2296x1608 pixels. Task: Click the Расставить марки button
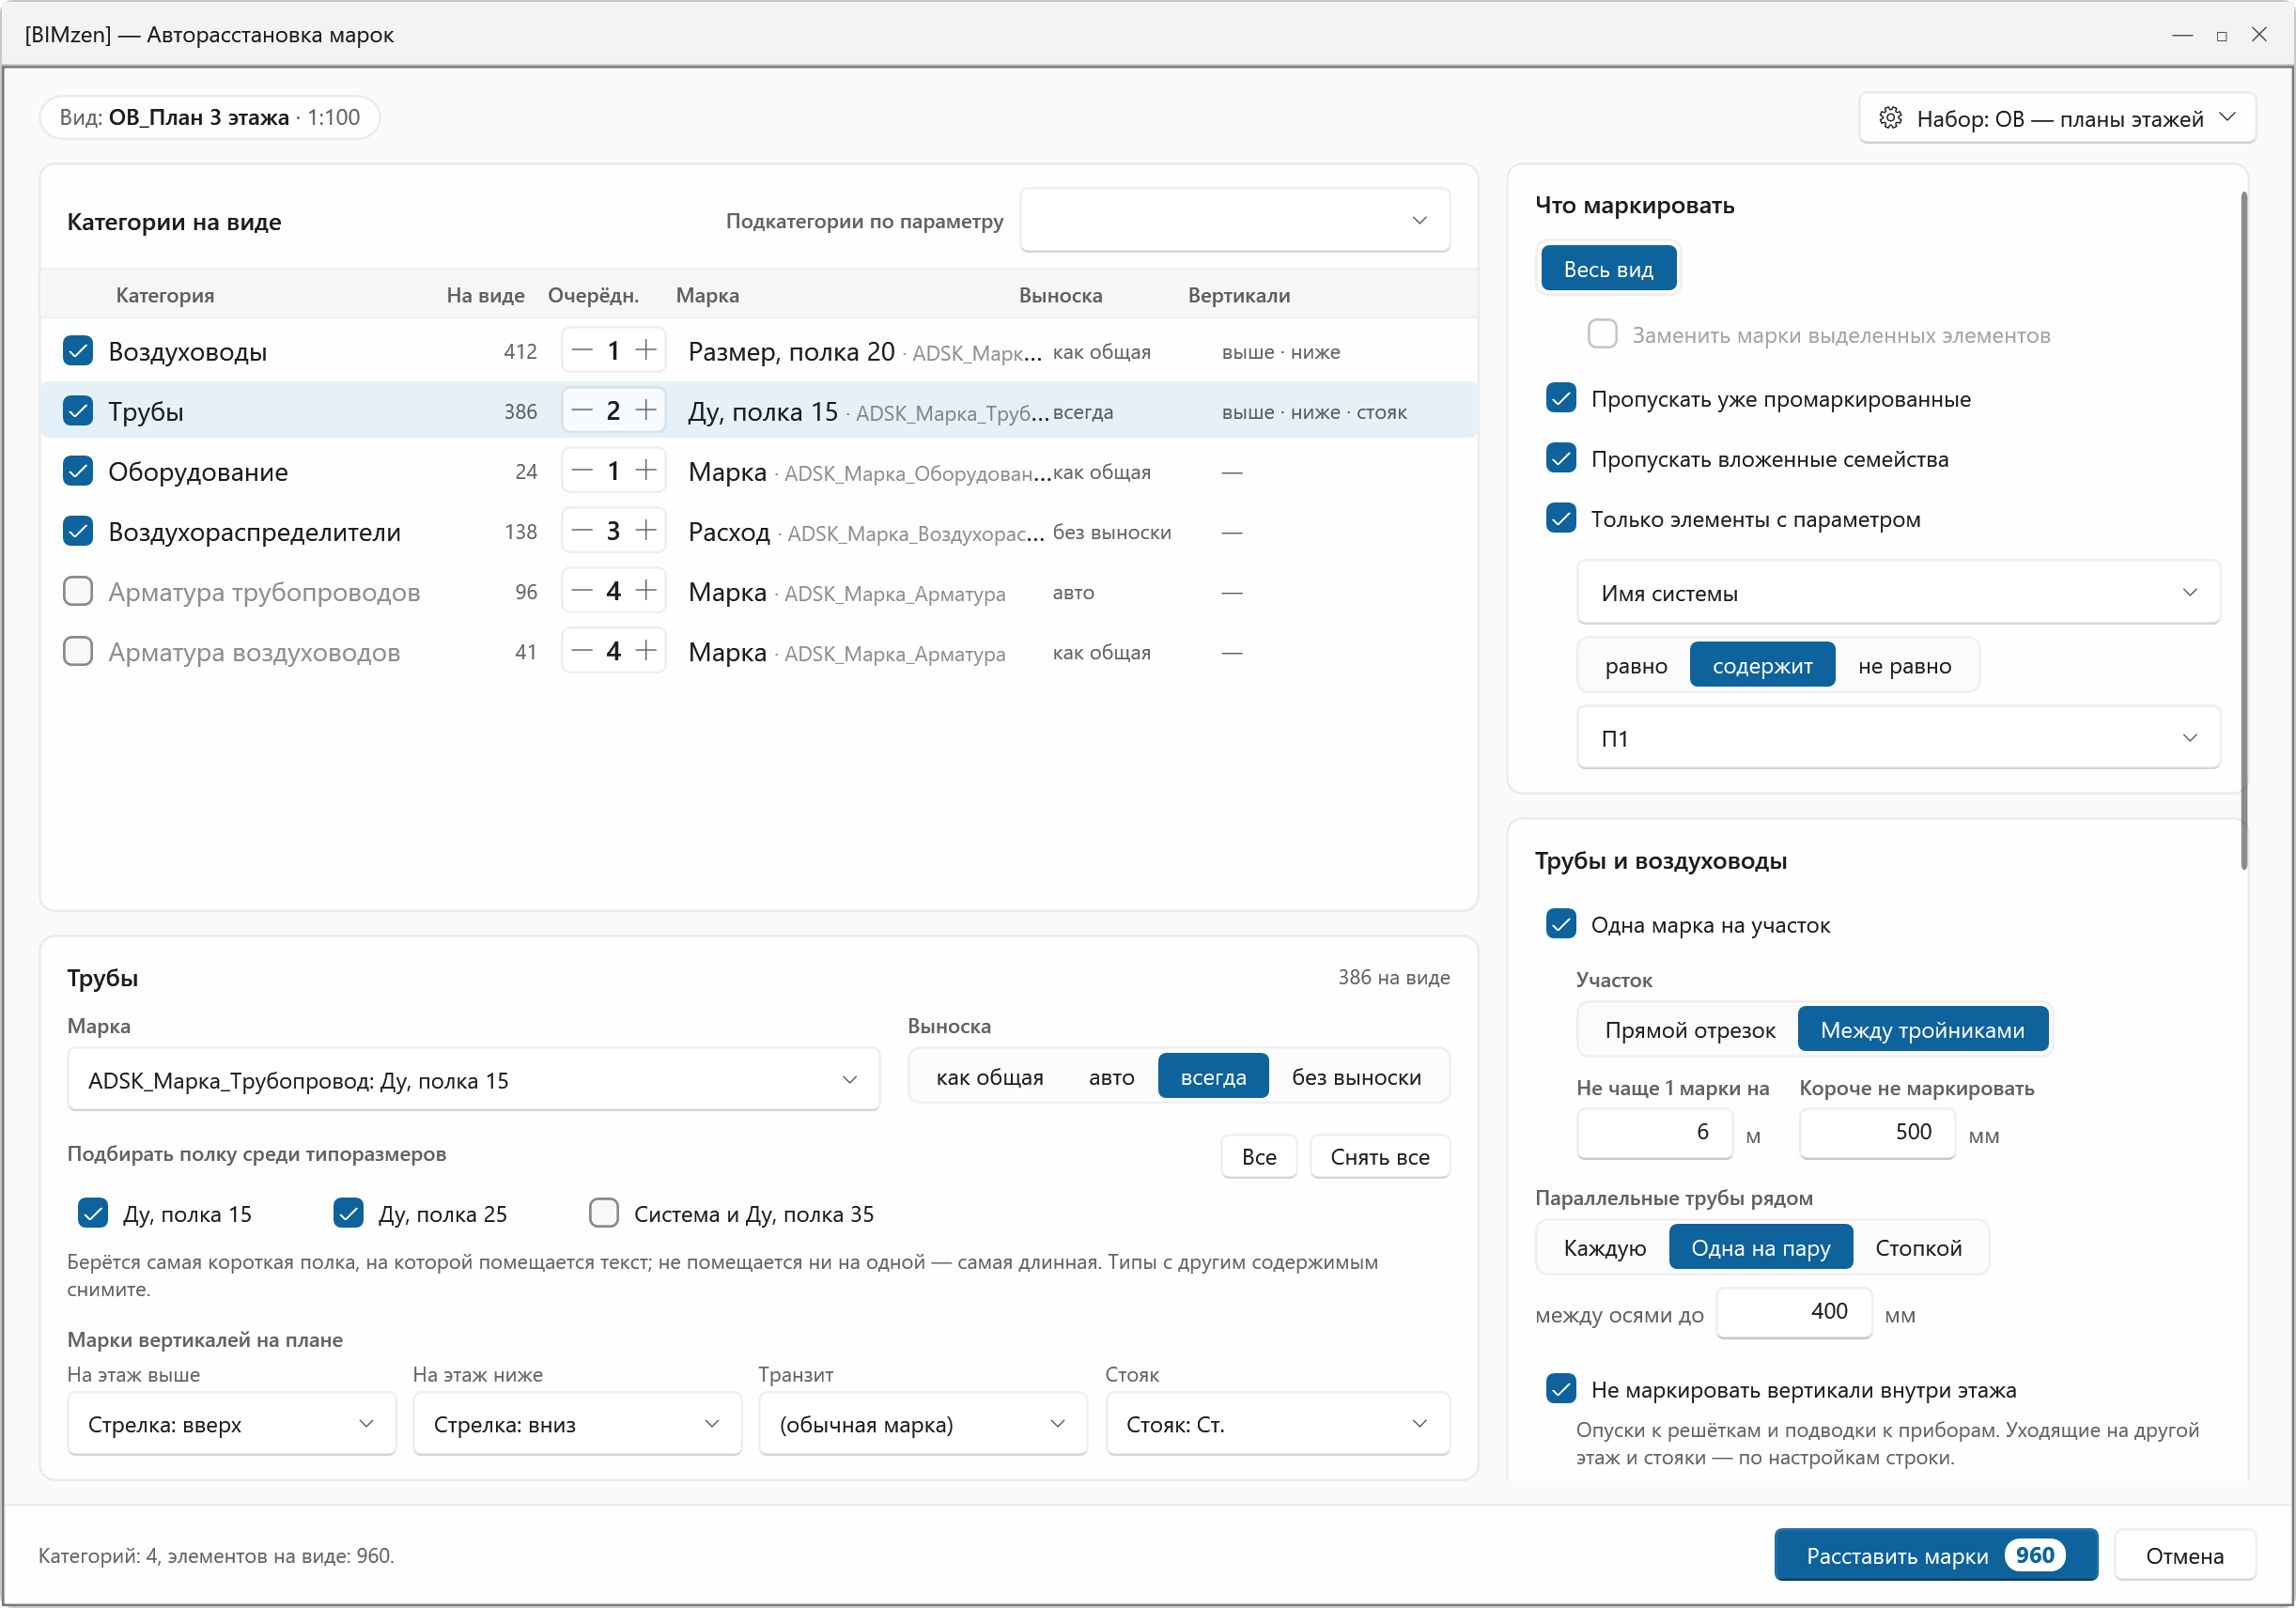click(1935, 1556)
